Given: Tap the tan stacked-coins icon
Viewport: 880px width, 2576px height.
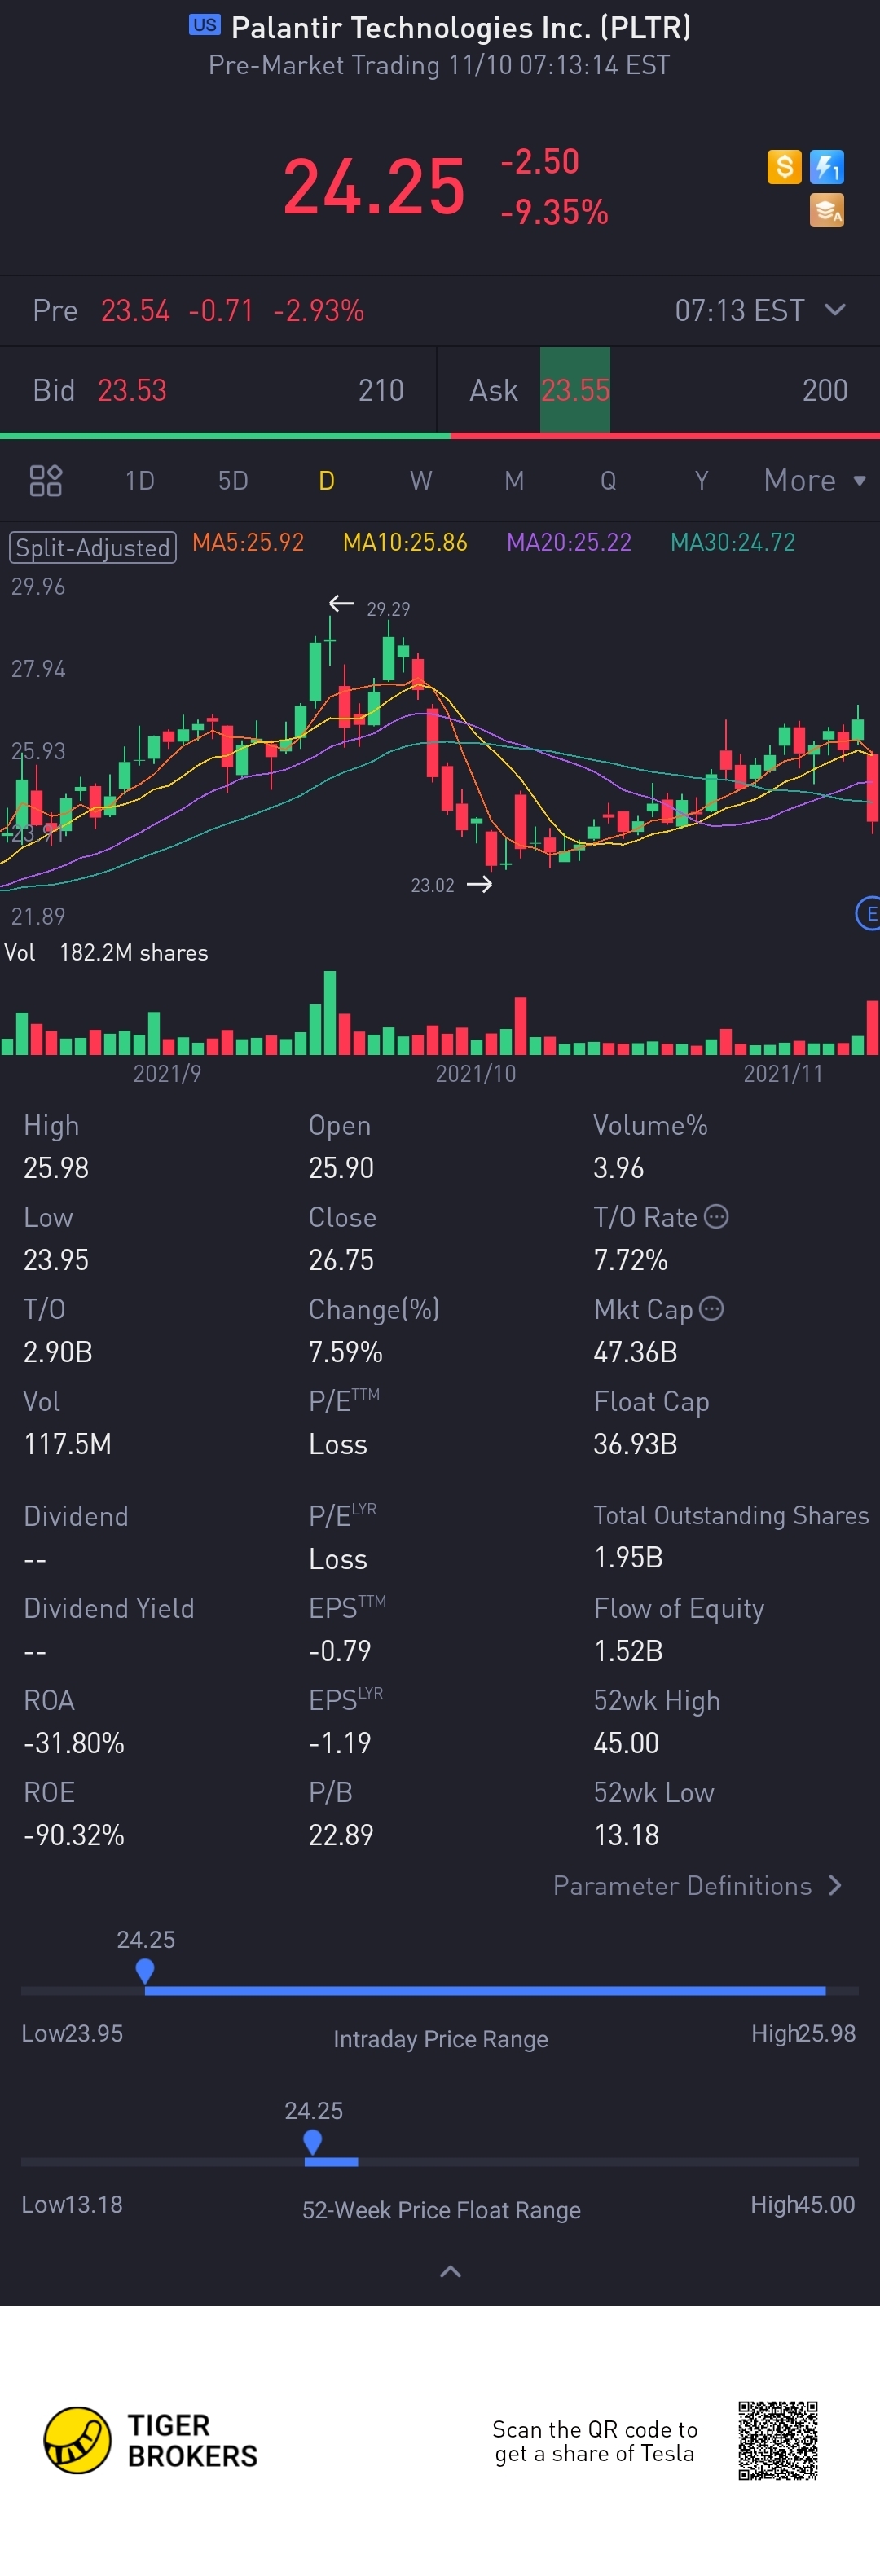Looking at the screenshot, I should coord(827,211).
